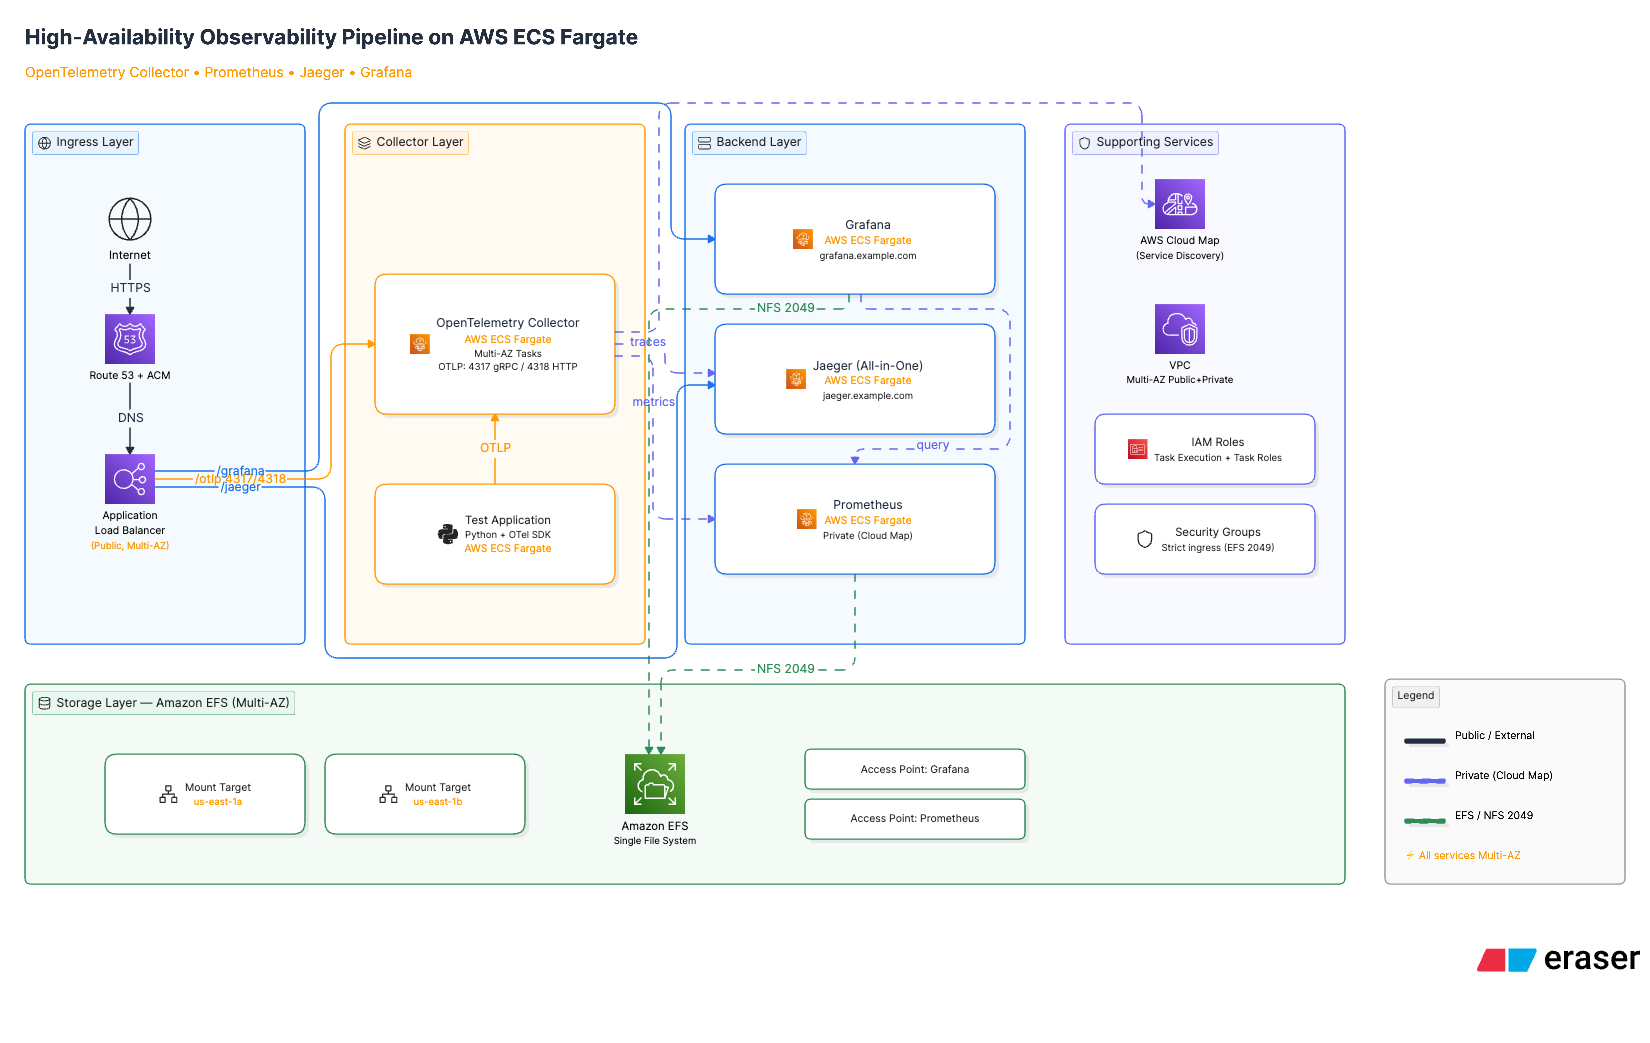The height and width of the screenshot is (1043, 1650).
Task: Click the IAM Roles node
Action: (1205, 449)
